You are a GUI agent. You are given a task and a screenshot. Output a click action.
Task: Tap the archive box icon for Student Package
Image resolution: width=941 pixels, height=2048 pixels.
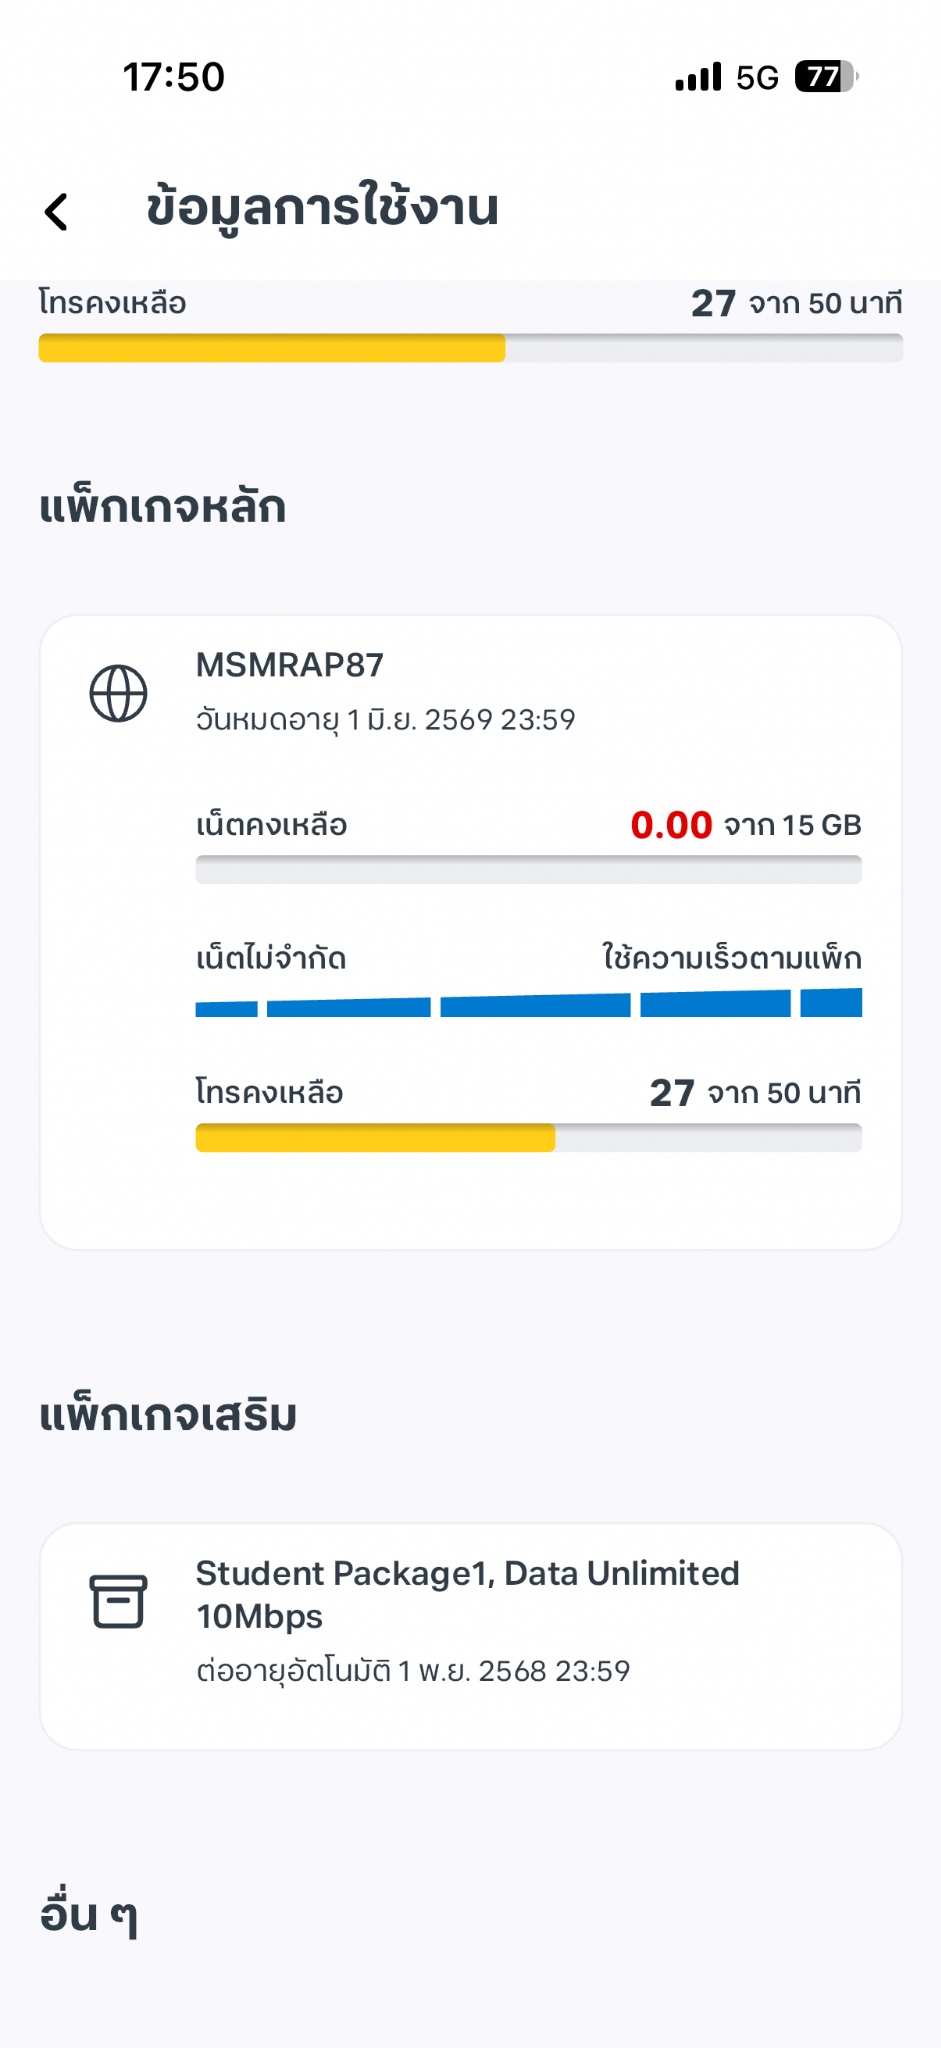click(x=118, y=1601)
